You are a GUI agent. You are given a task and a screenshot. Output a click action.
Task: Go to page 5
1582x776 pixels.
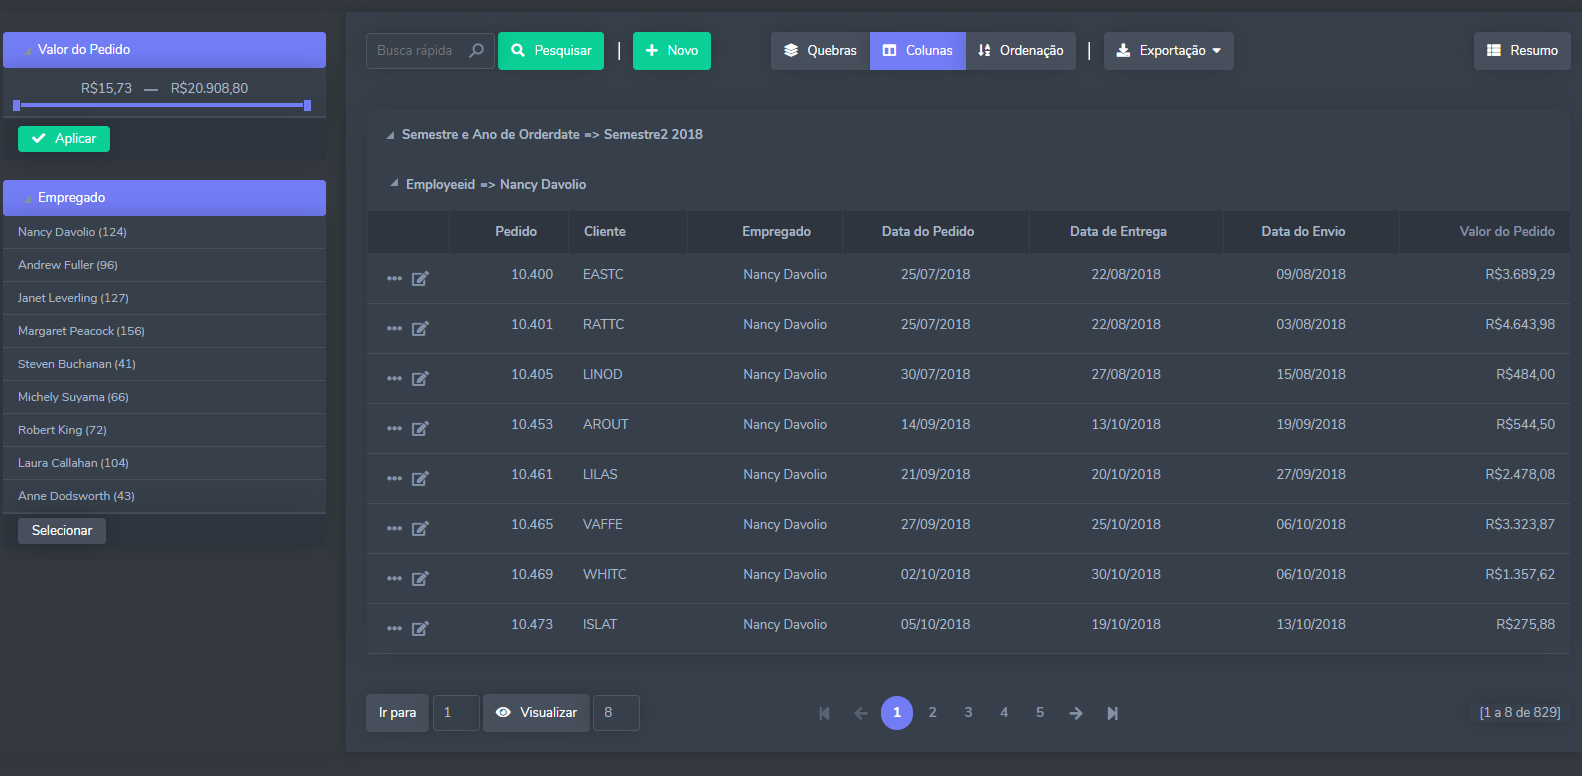point(1040,713)
